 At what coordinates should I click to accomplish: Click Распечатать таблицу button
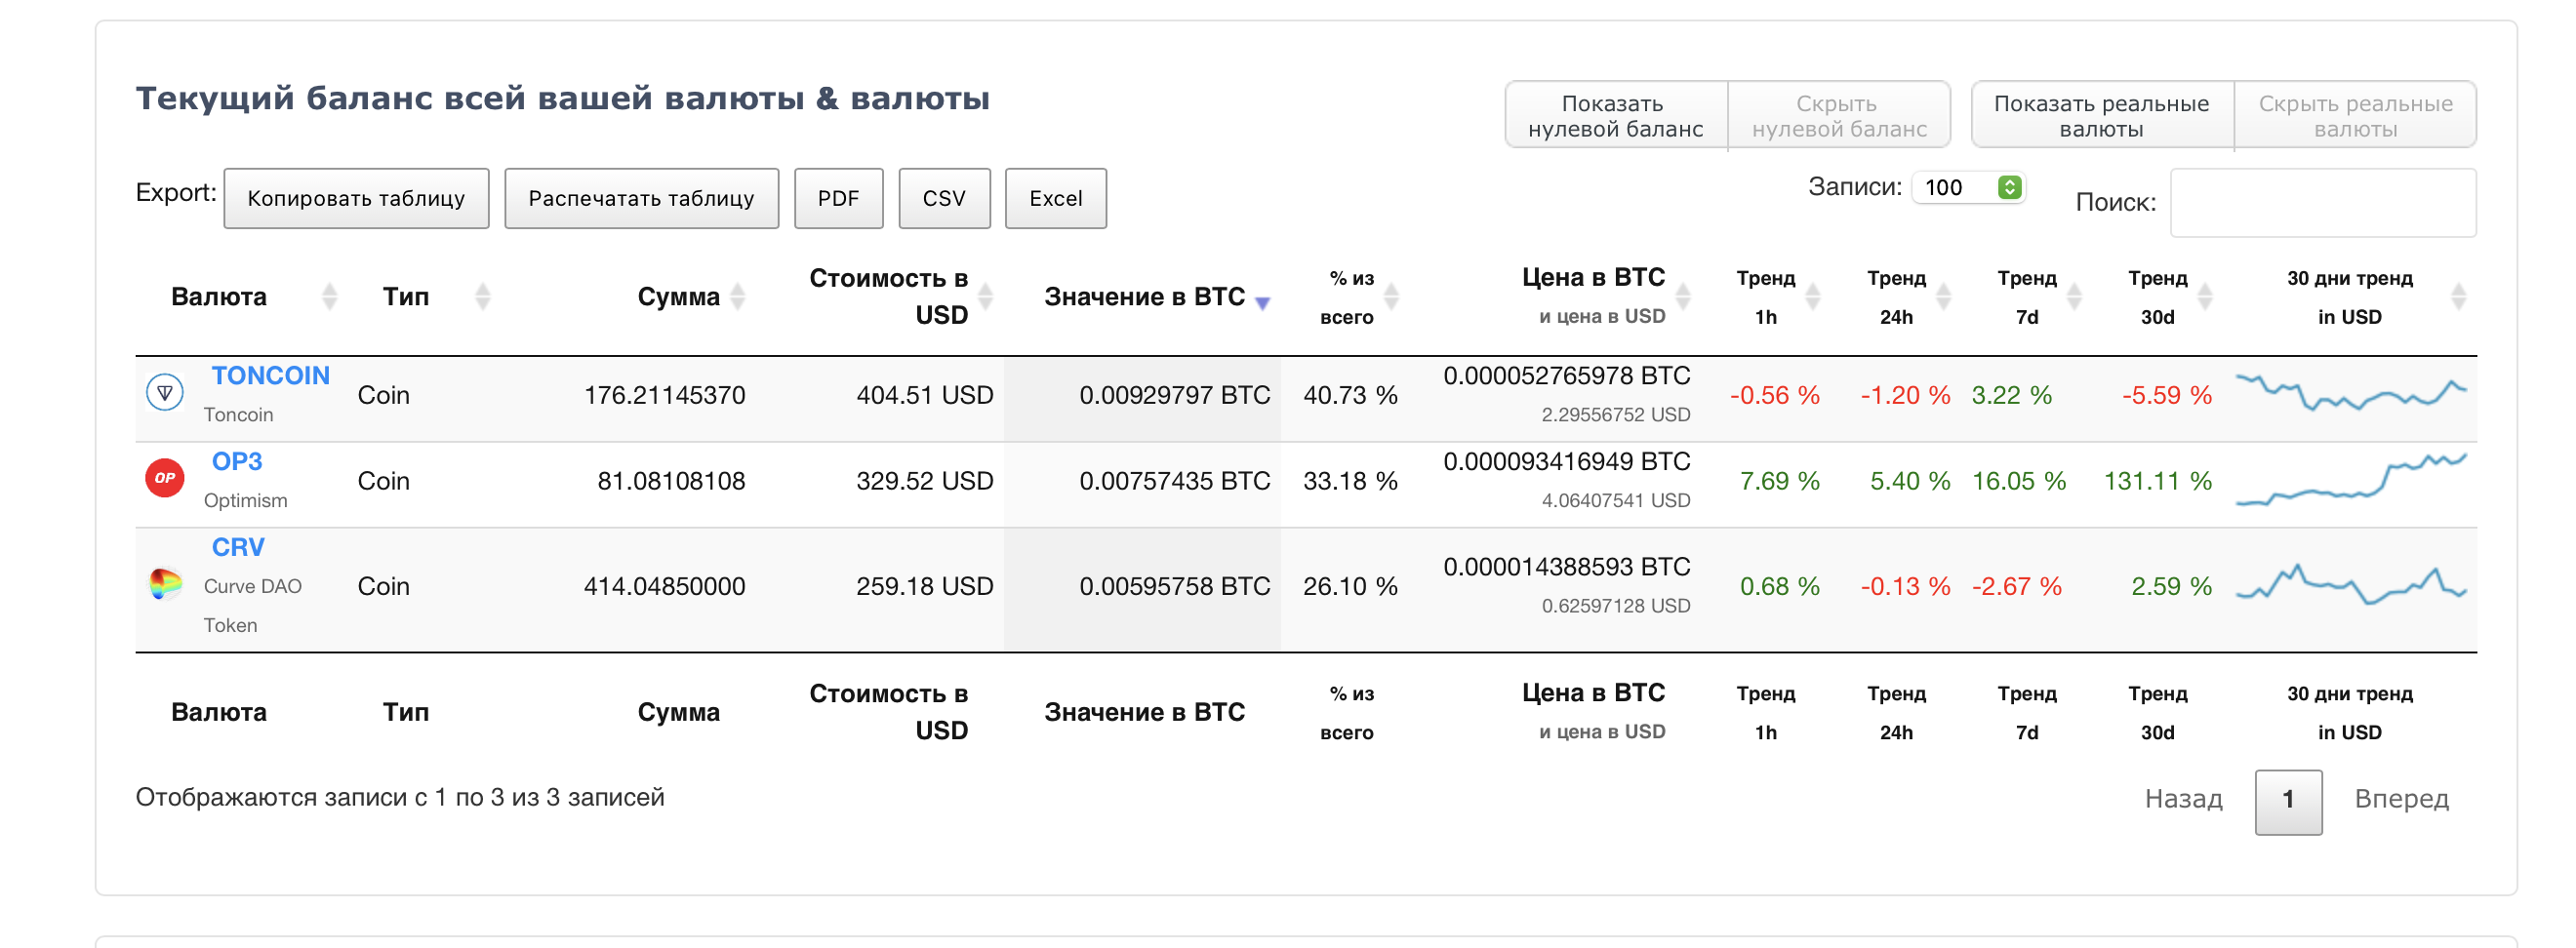641,198
